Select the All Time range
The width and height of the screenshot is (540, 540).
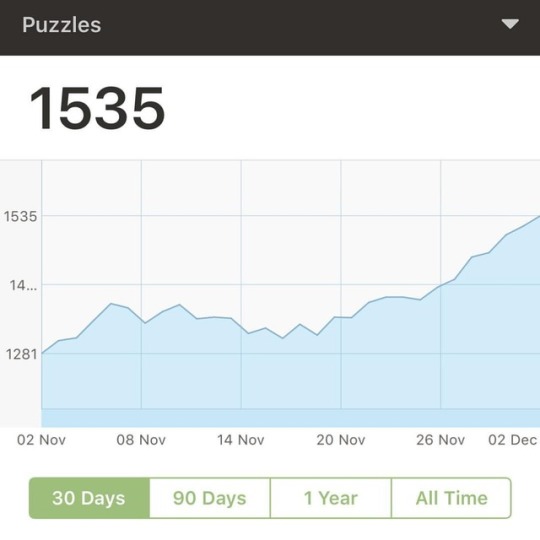click(451, 498)
